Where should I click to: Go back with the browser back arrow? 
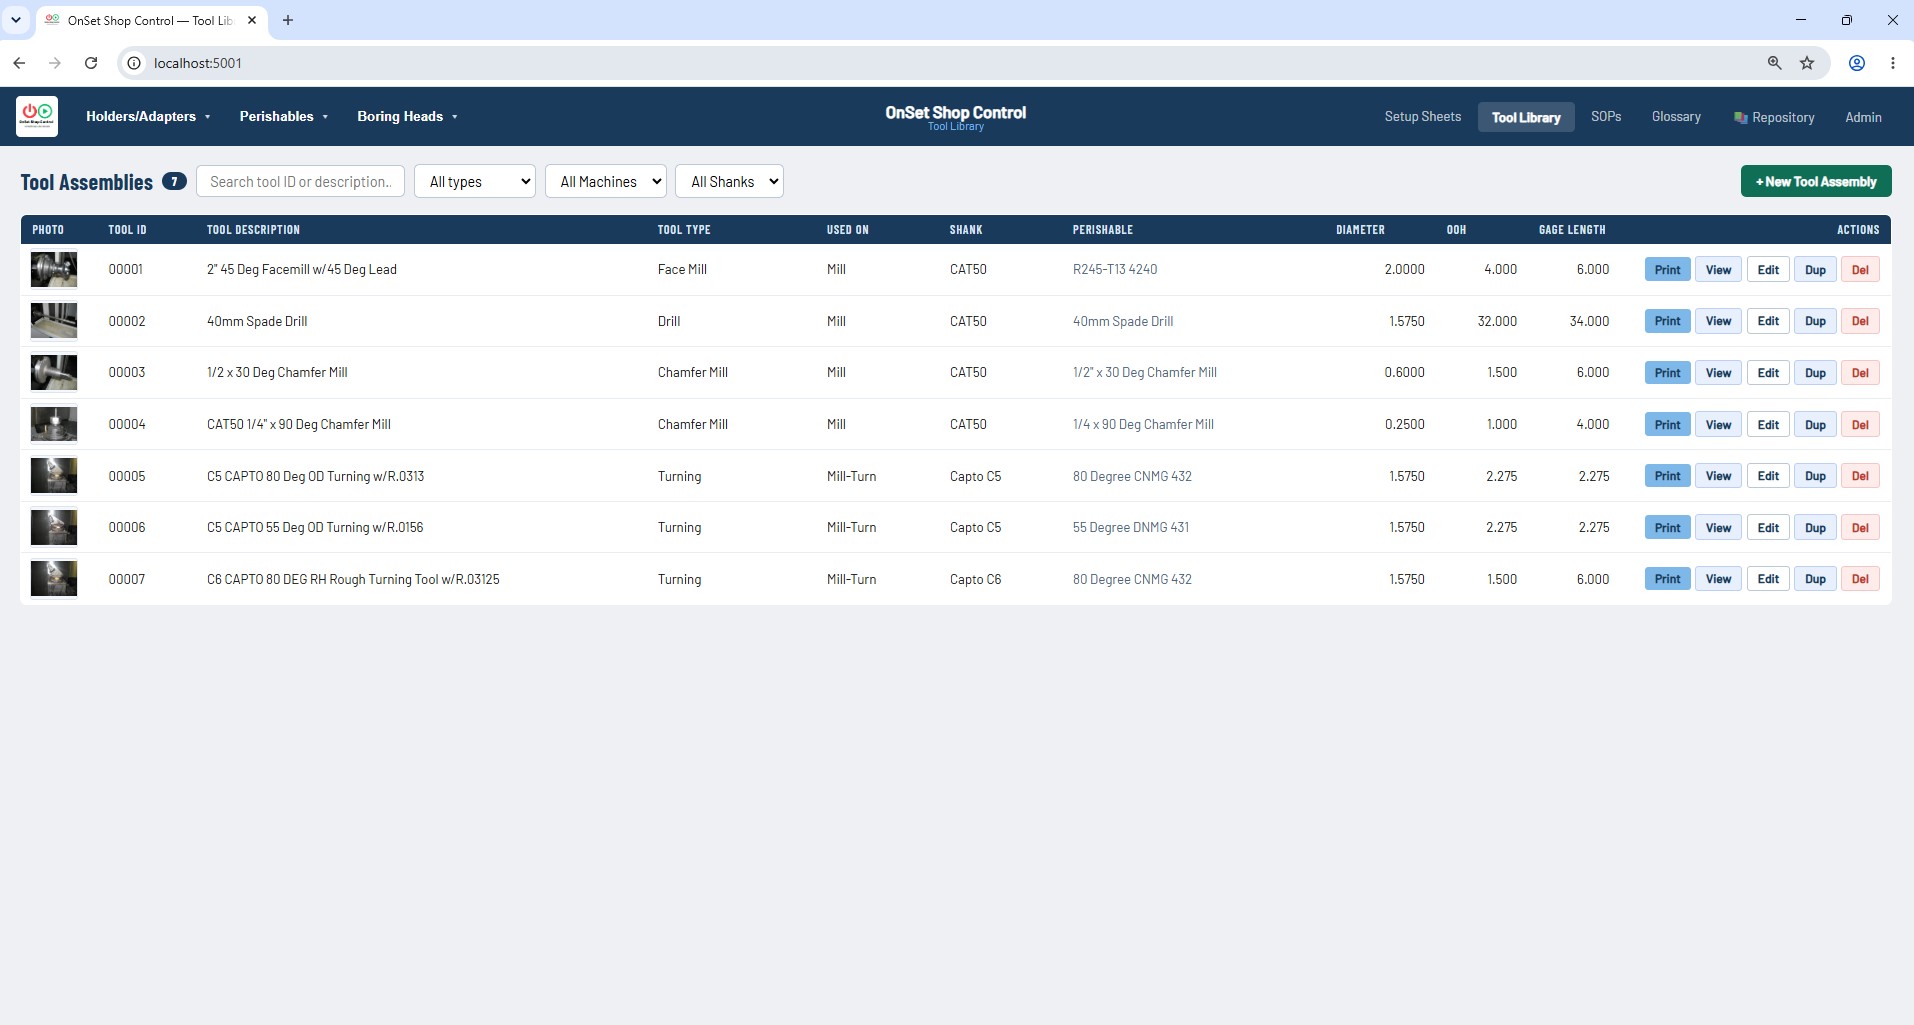coord(19,63)
